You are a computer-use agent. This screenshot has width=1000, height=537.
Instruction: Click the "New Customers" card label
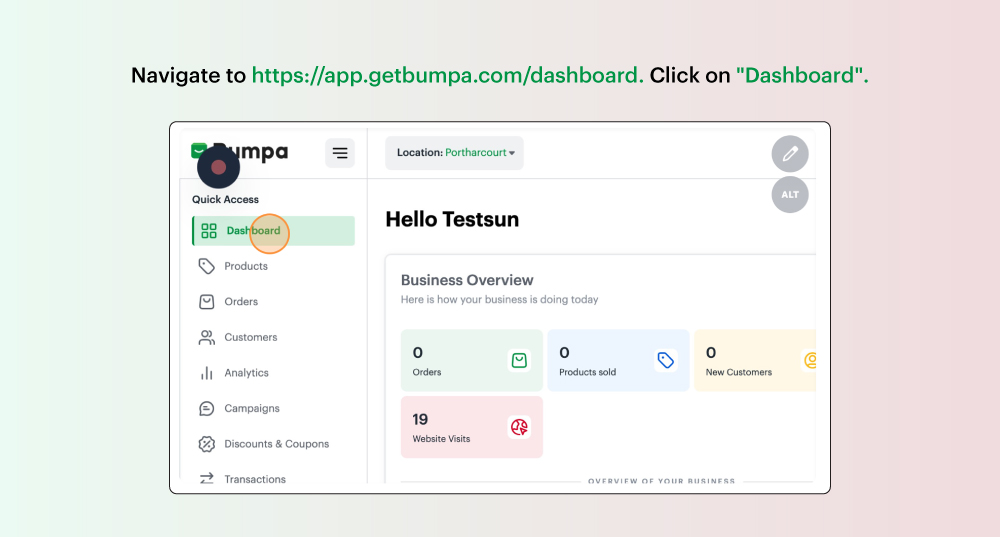(739, 372)
